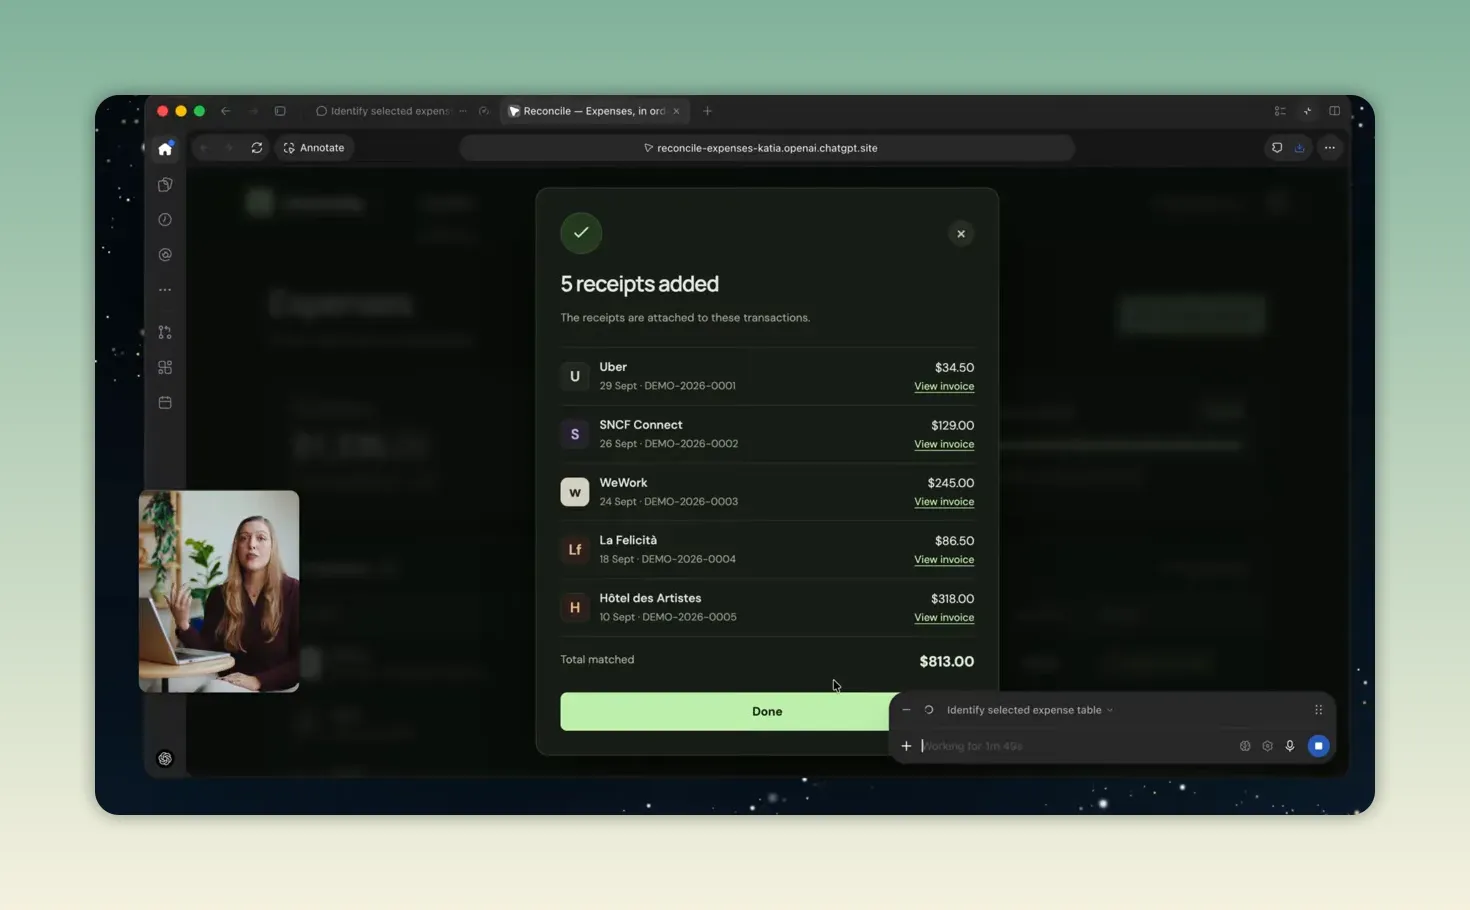Click the sparkle icon in title bar

[x=1307, y=111]
